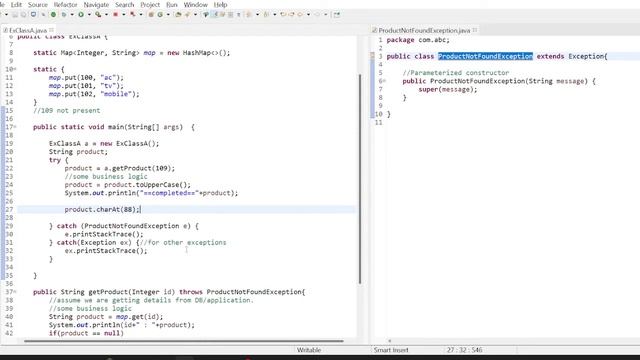Click 'super(message);' in the constructor
Screen dimensions: 640x360
tap(447, 89)
